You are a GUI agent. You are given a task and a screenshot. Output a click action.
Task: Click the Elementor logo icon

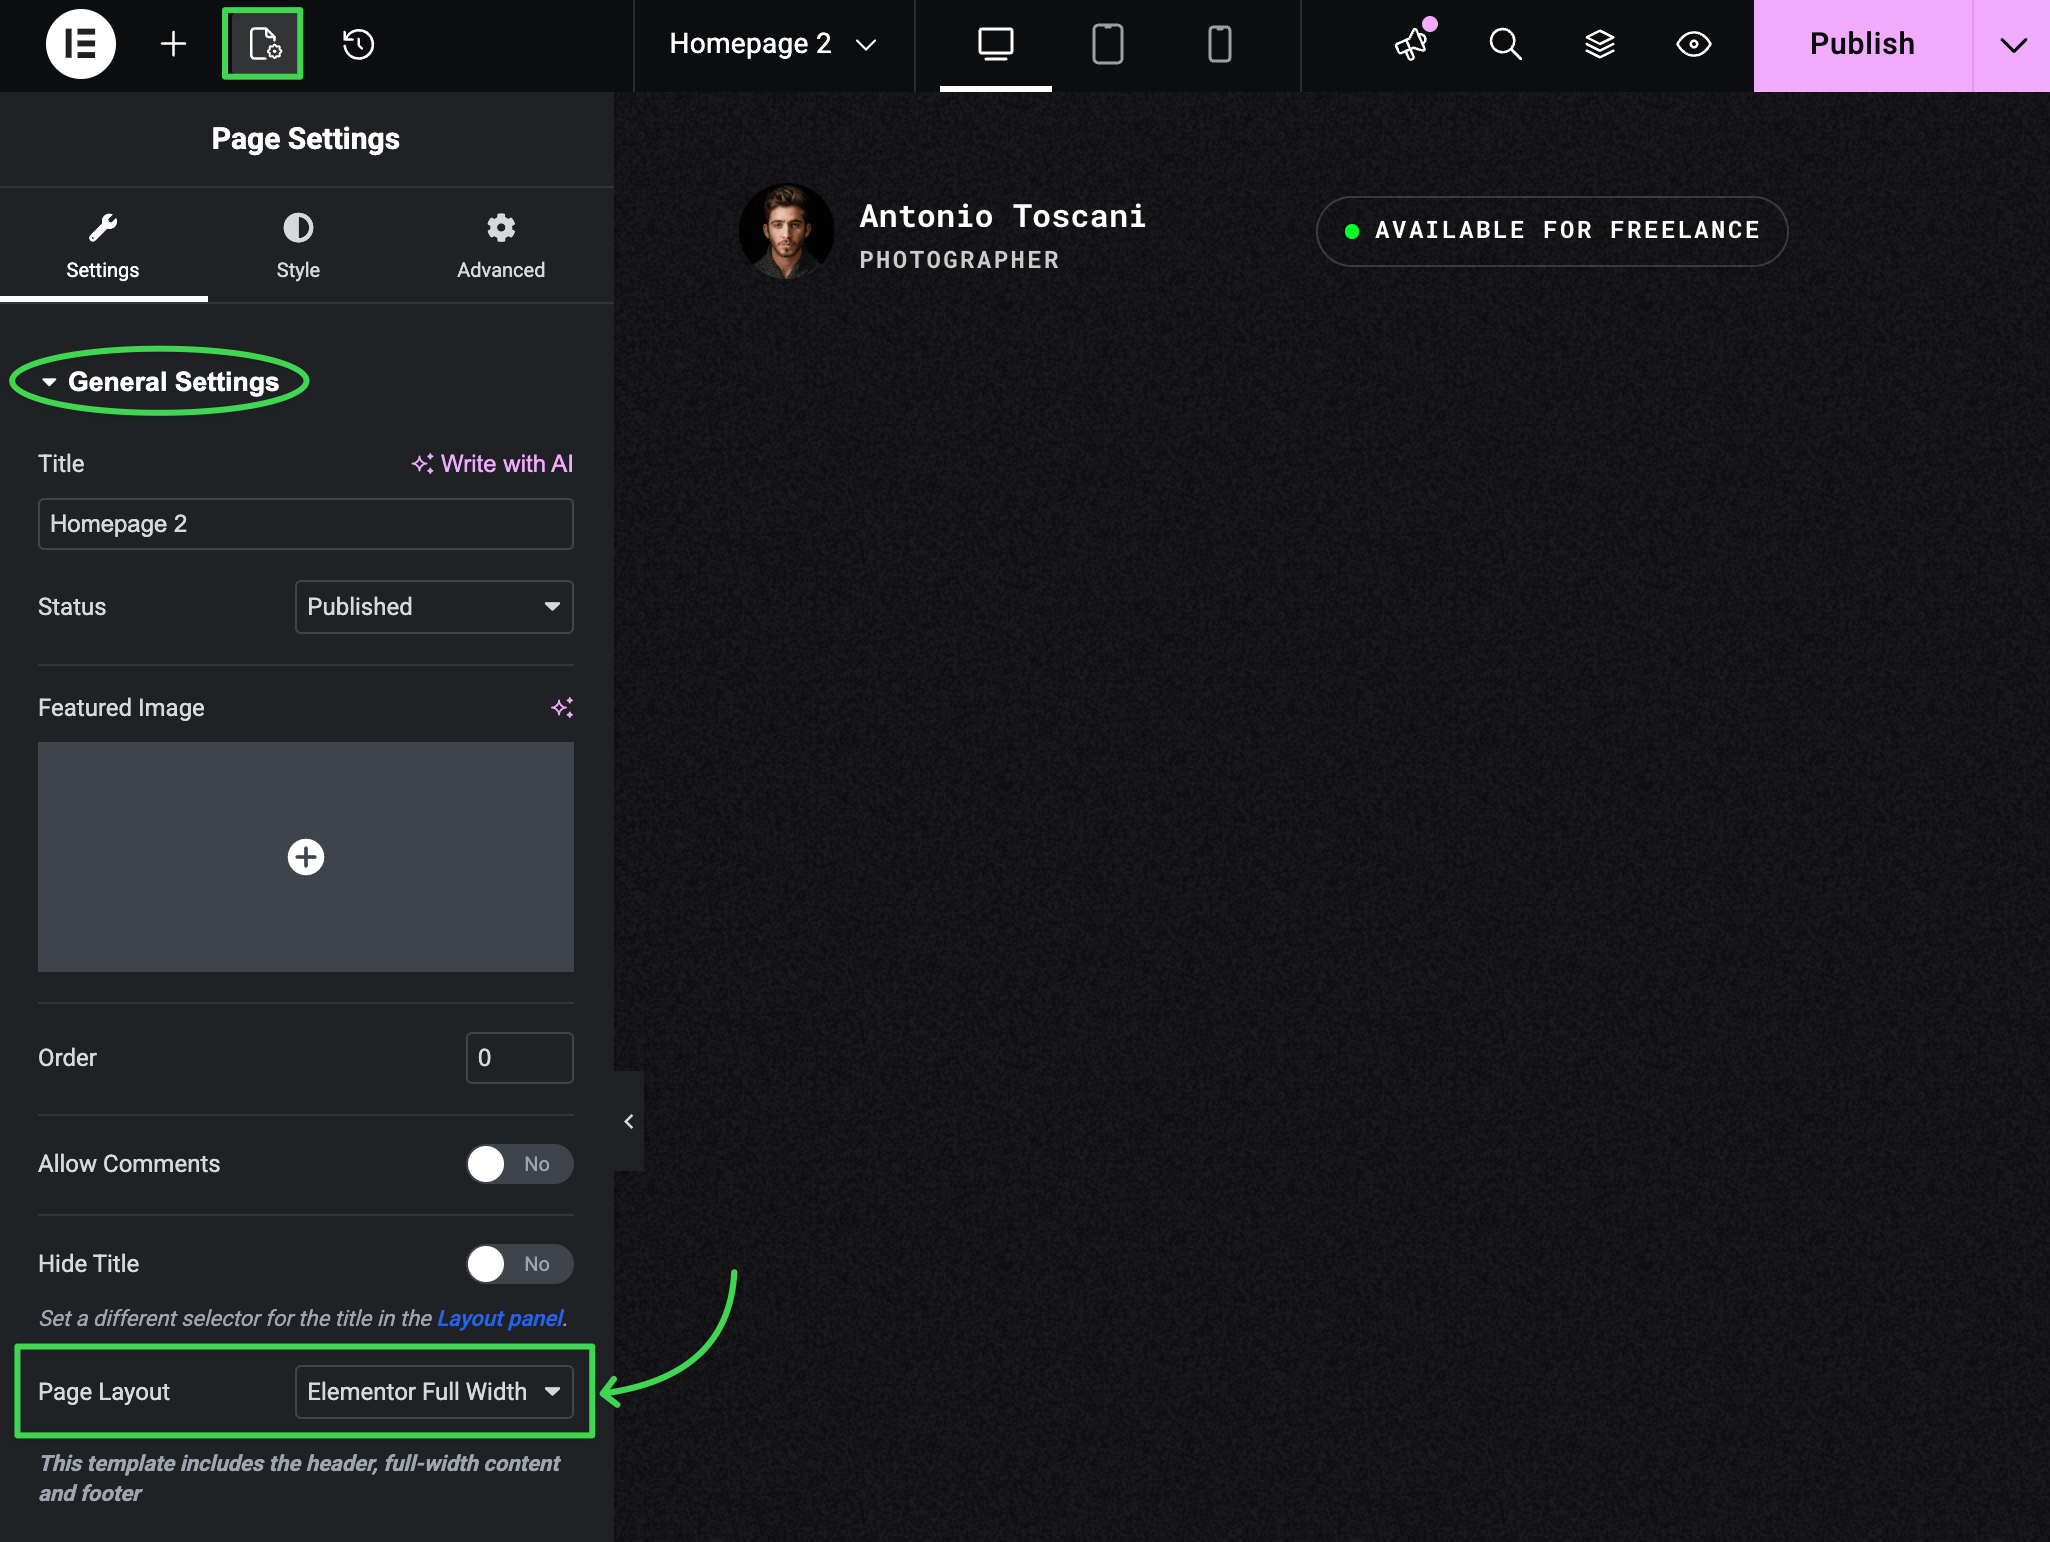(x=80, y=44)
